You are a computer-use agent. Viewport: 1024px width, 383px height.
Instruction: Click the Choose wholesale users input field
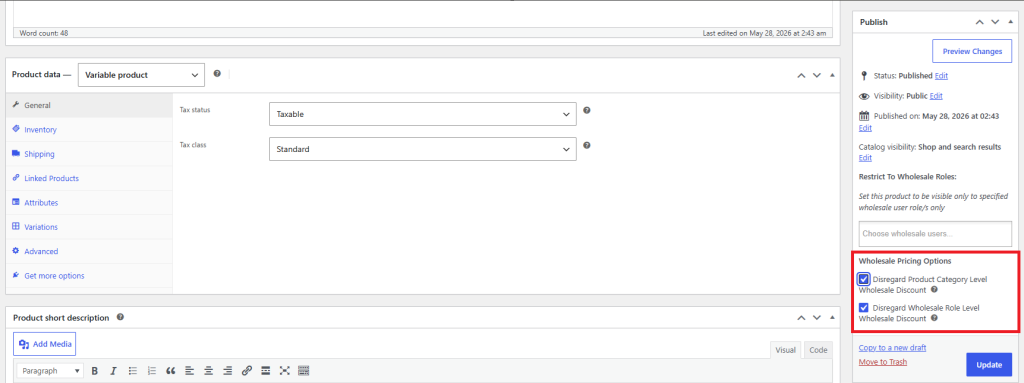[935, 233]
